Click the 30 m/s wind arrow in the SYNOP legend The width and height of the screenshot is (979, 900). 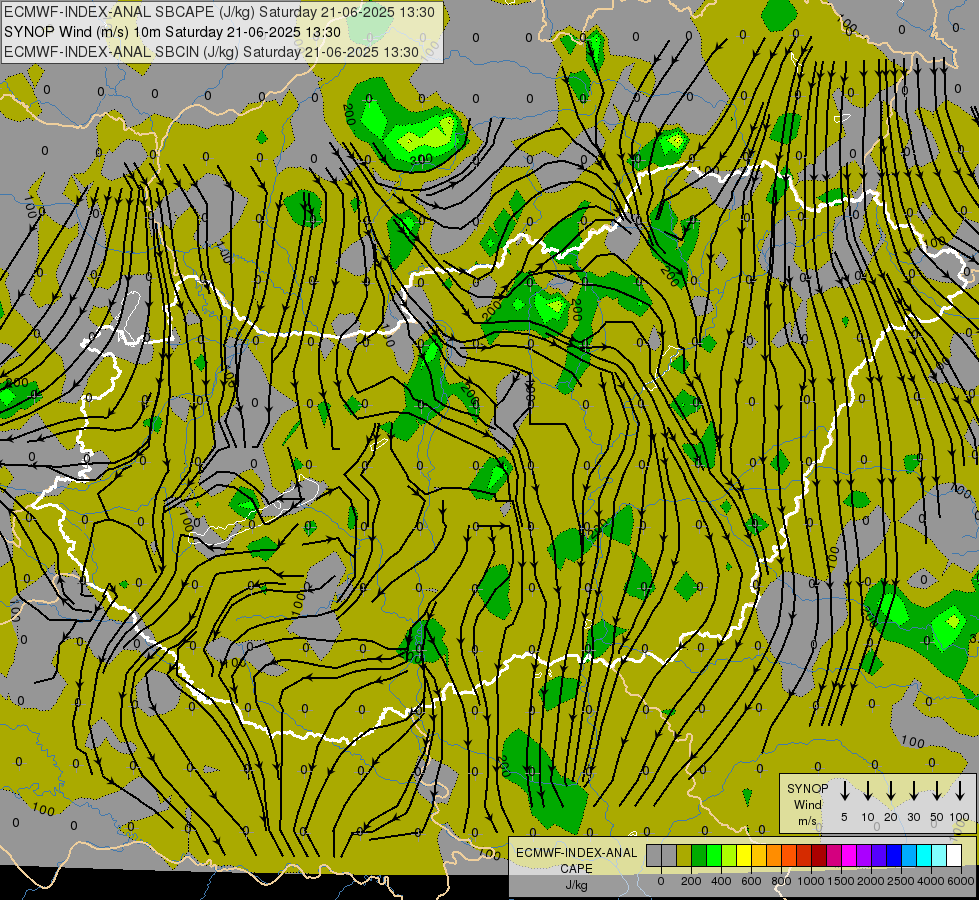tap(913, 791)
